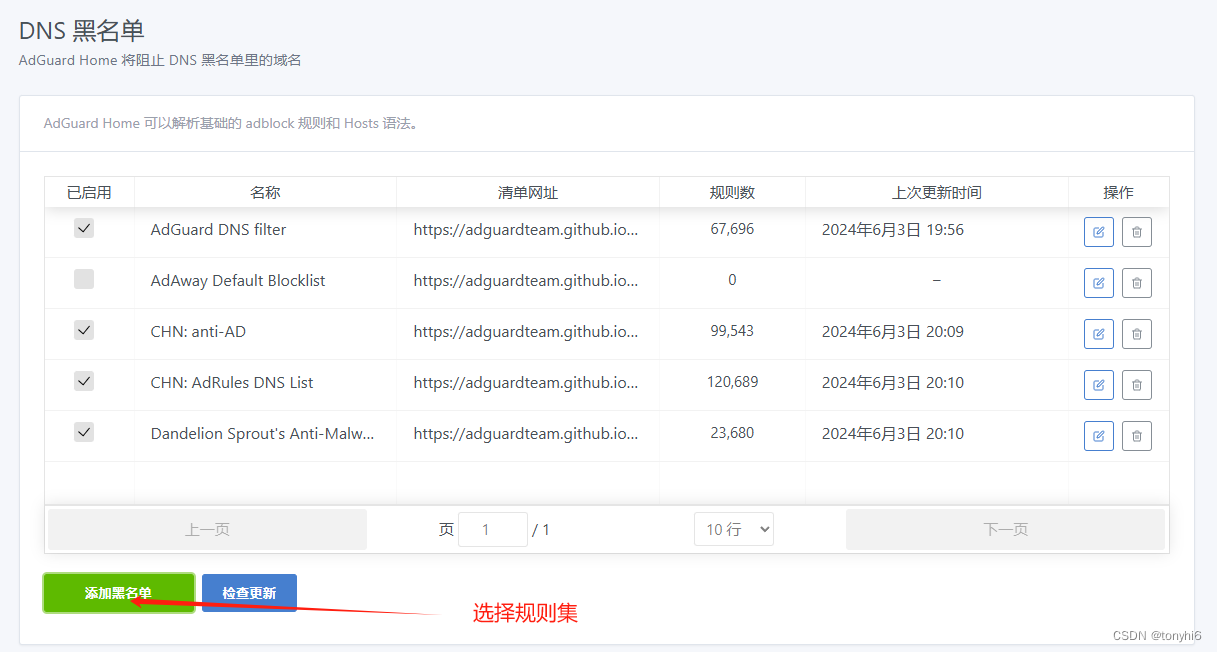Click the page number input field
The width and height of the screenshot is (1217, 652).
click(492, 529)
